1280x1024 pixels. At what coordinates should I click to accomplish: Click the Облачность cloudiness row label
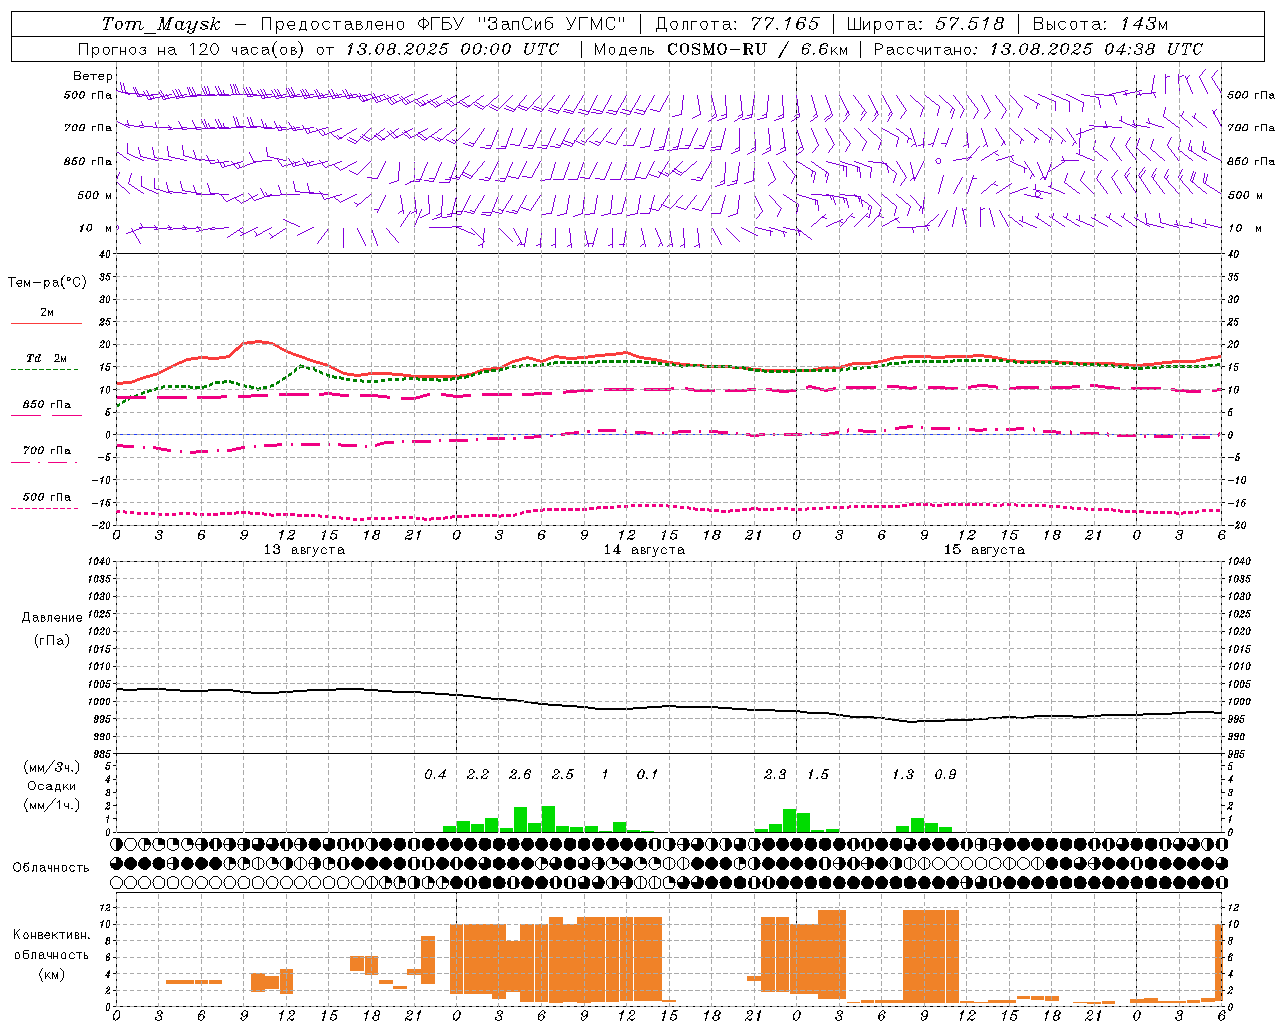(x=51, y=868)
